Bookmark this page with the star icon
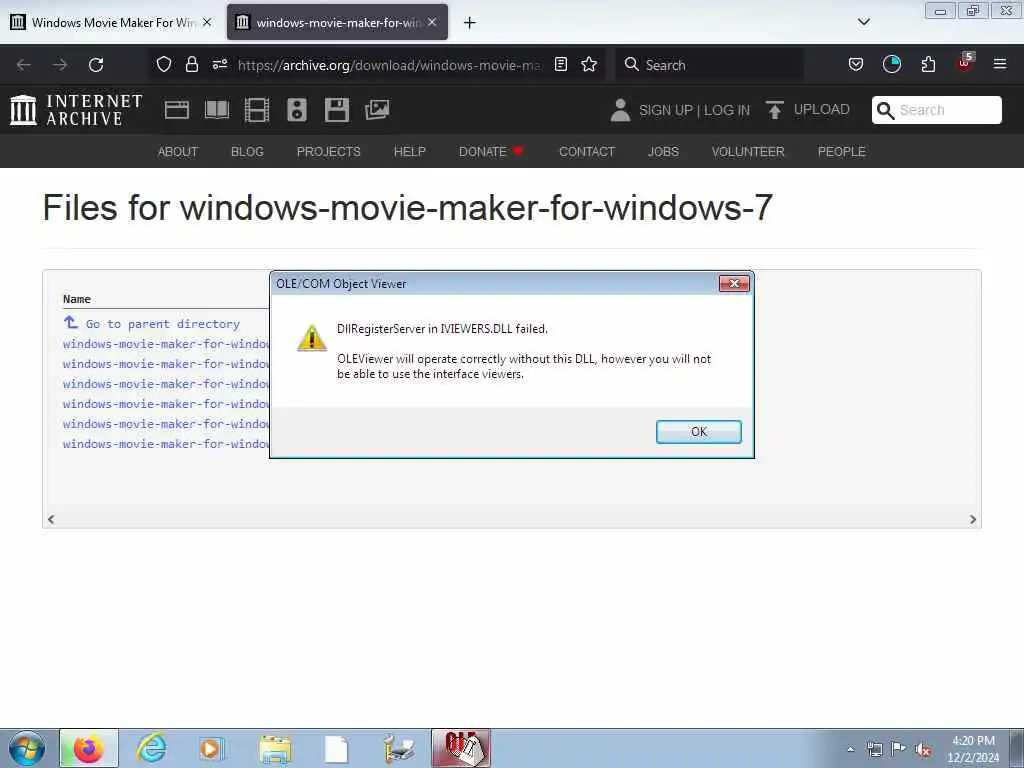Image resolution: width=1024 pixels, height=768 pixels. coord(589,64)
